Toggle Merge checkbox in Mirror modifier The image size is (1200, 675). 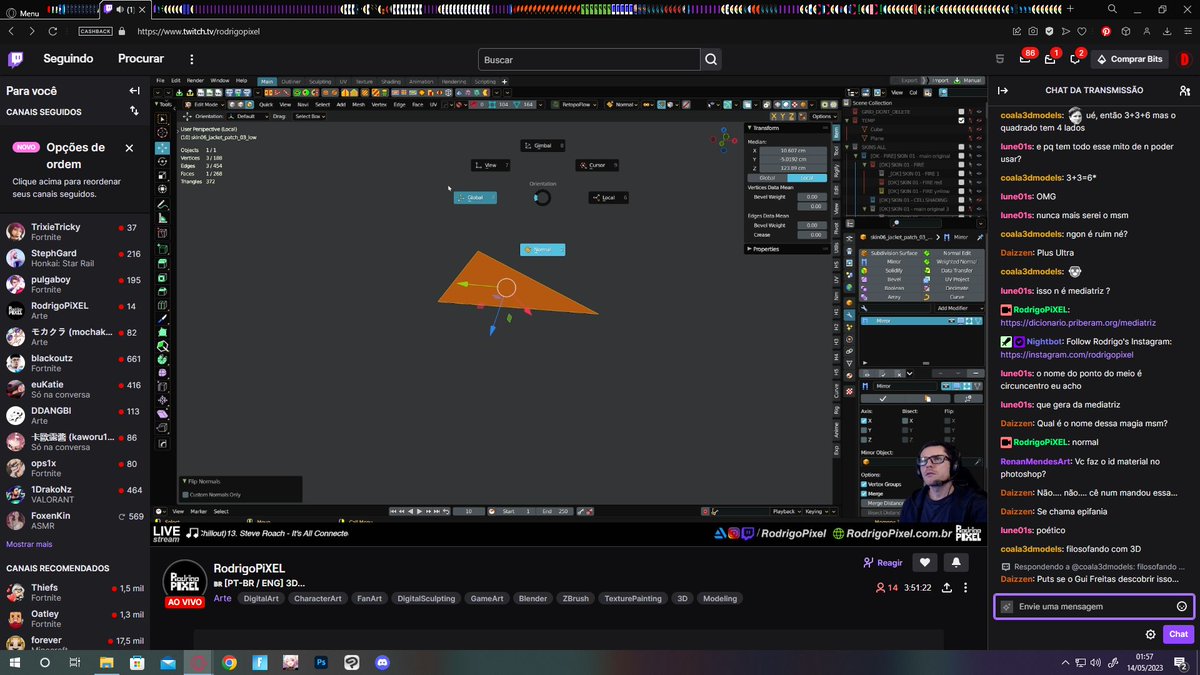(x=865, y=492)
